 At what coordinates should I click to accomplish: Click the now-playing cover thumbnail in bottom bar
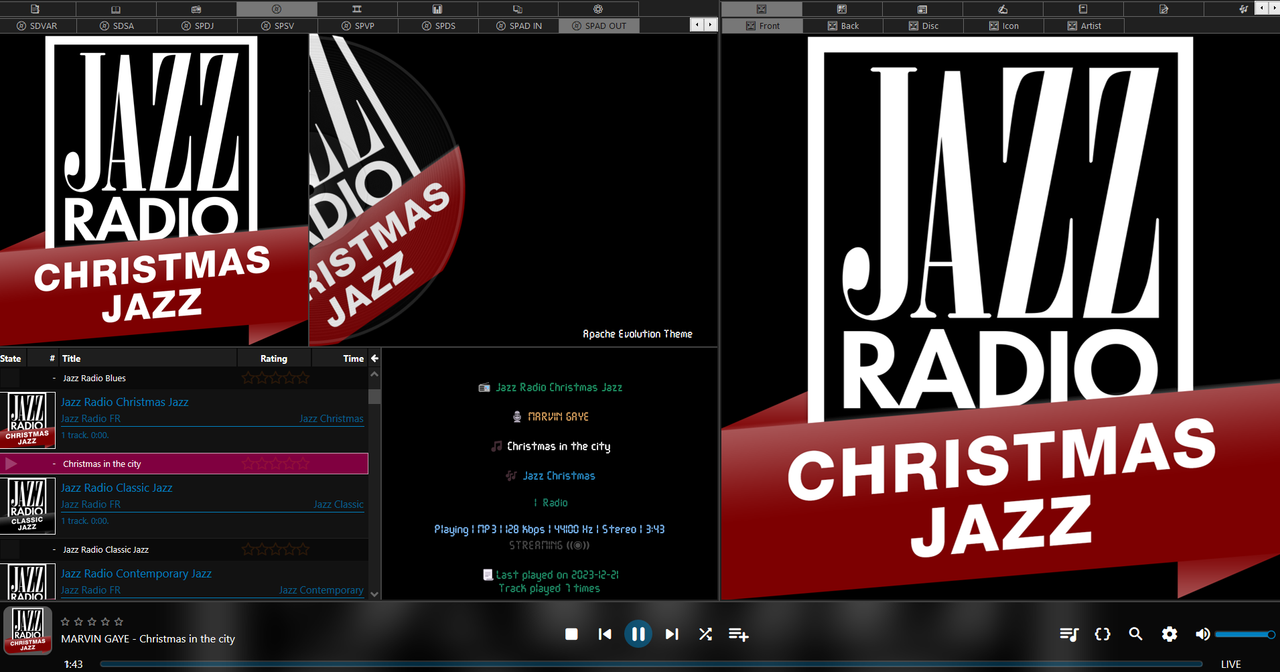(x=28, y=630)
